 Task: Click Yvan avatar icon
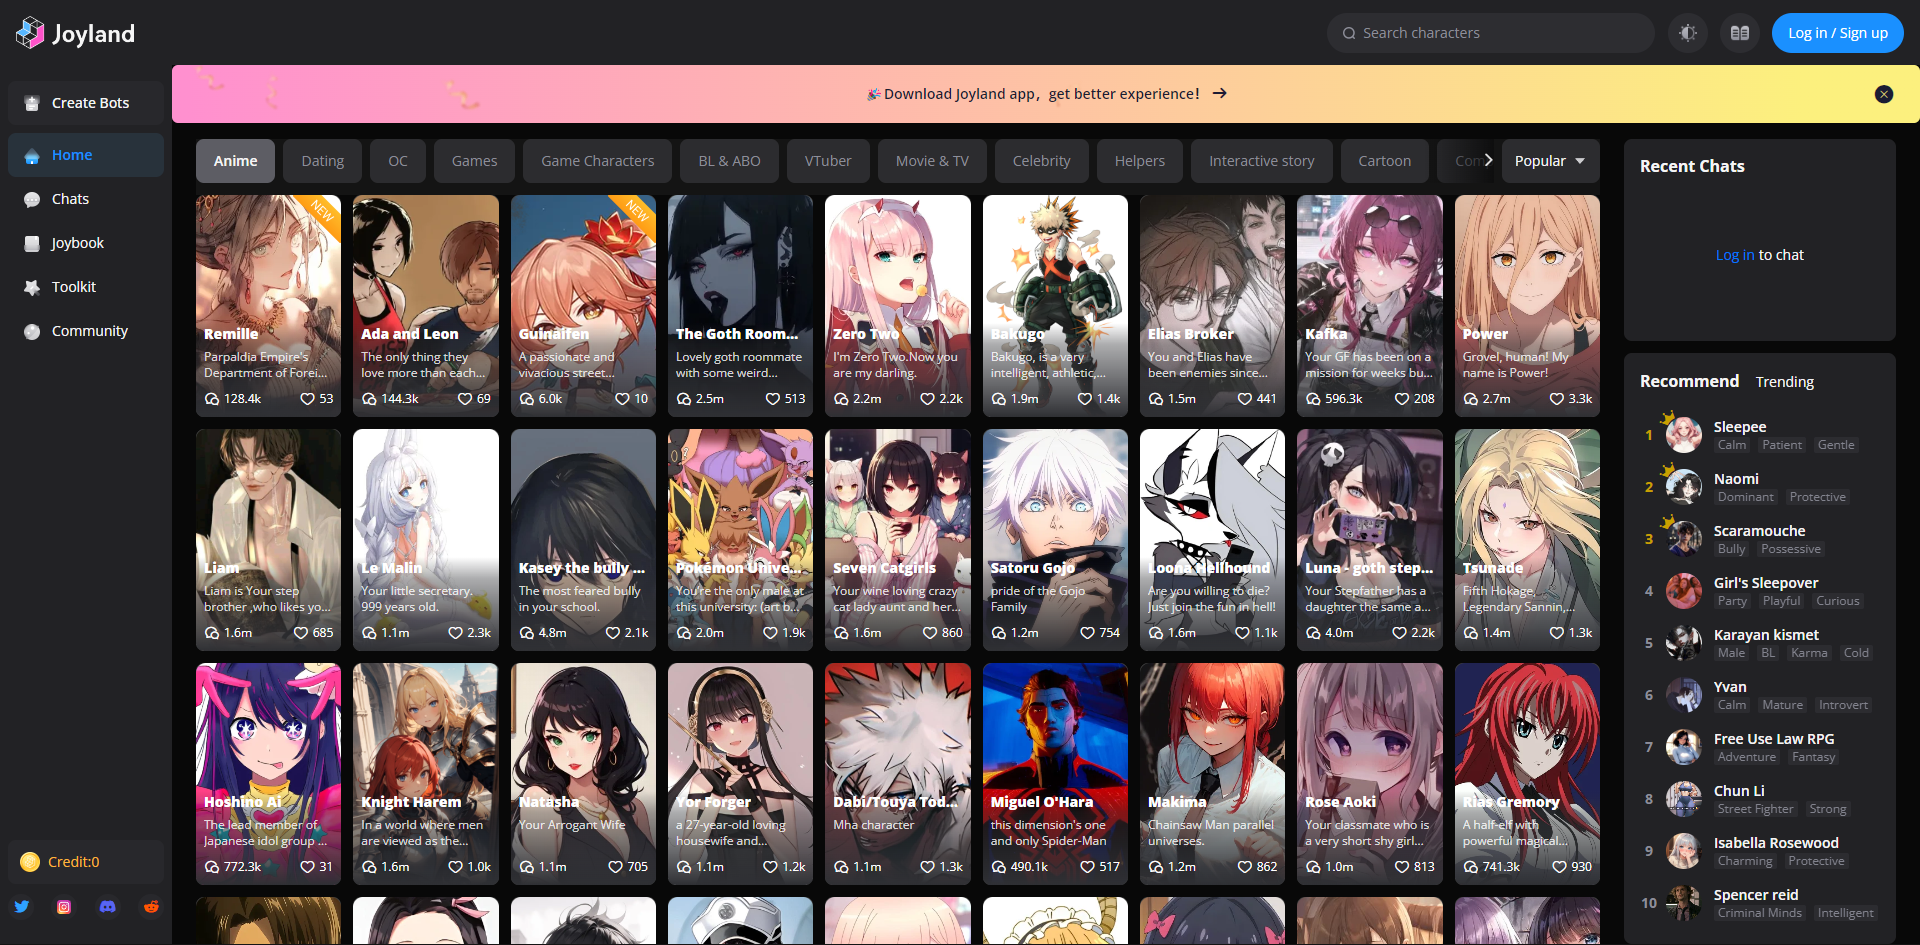[x=1684, y=695]
